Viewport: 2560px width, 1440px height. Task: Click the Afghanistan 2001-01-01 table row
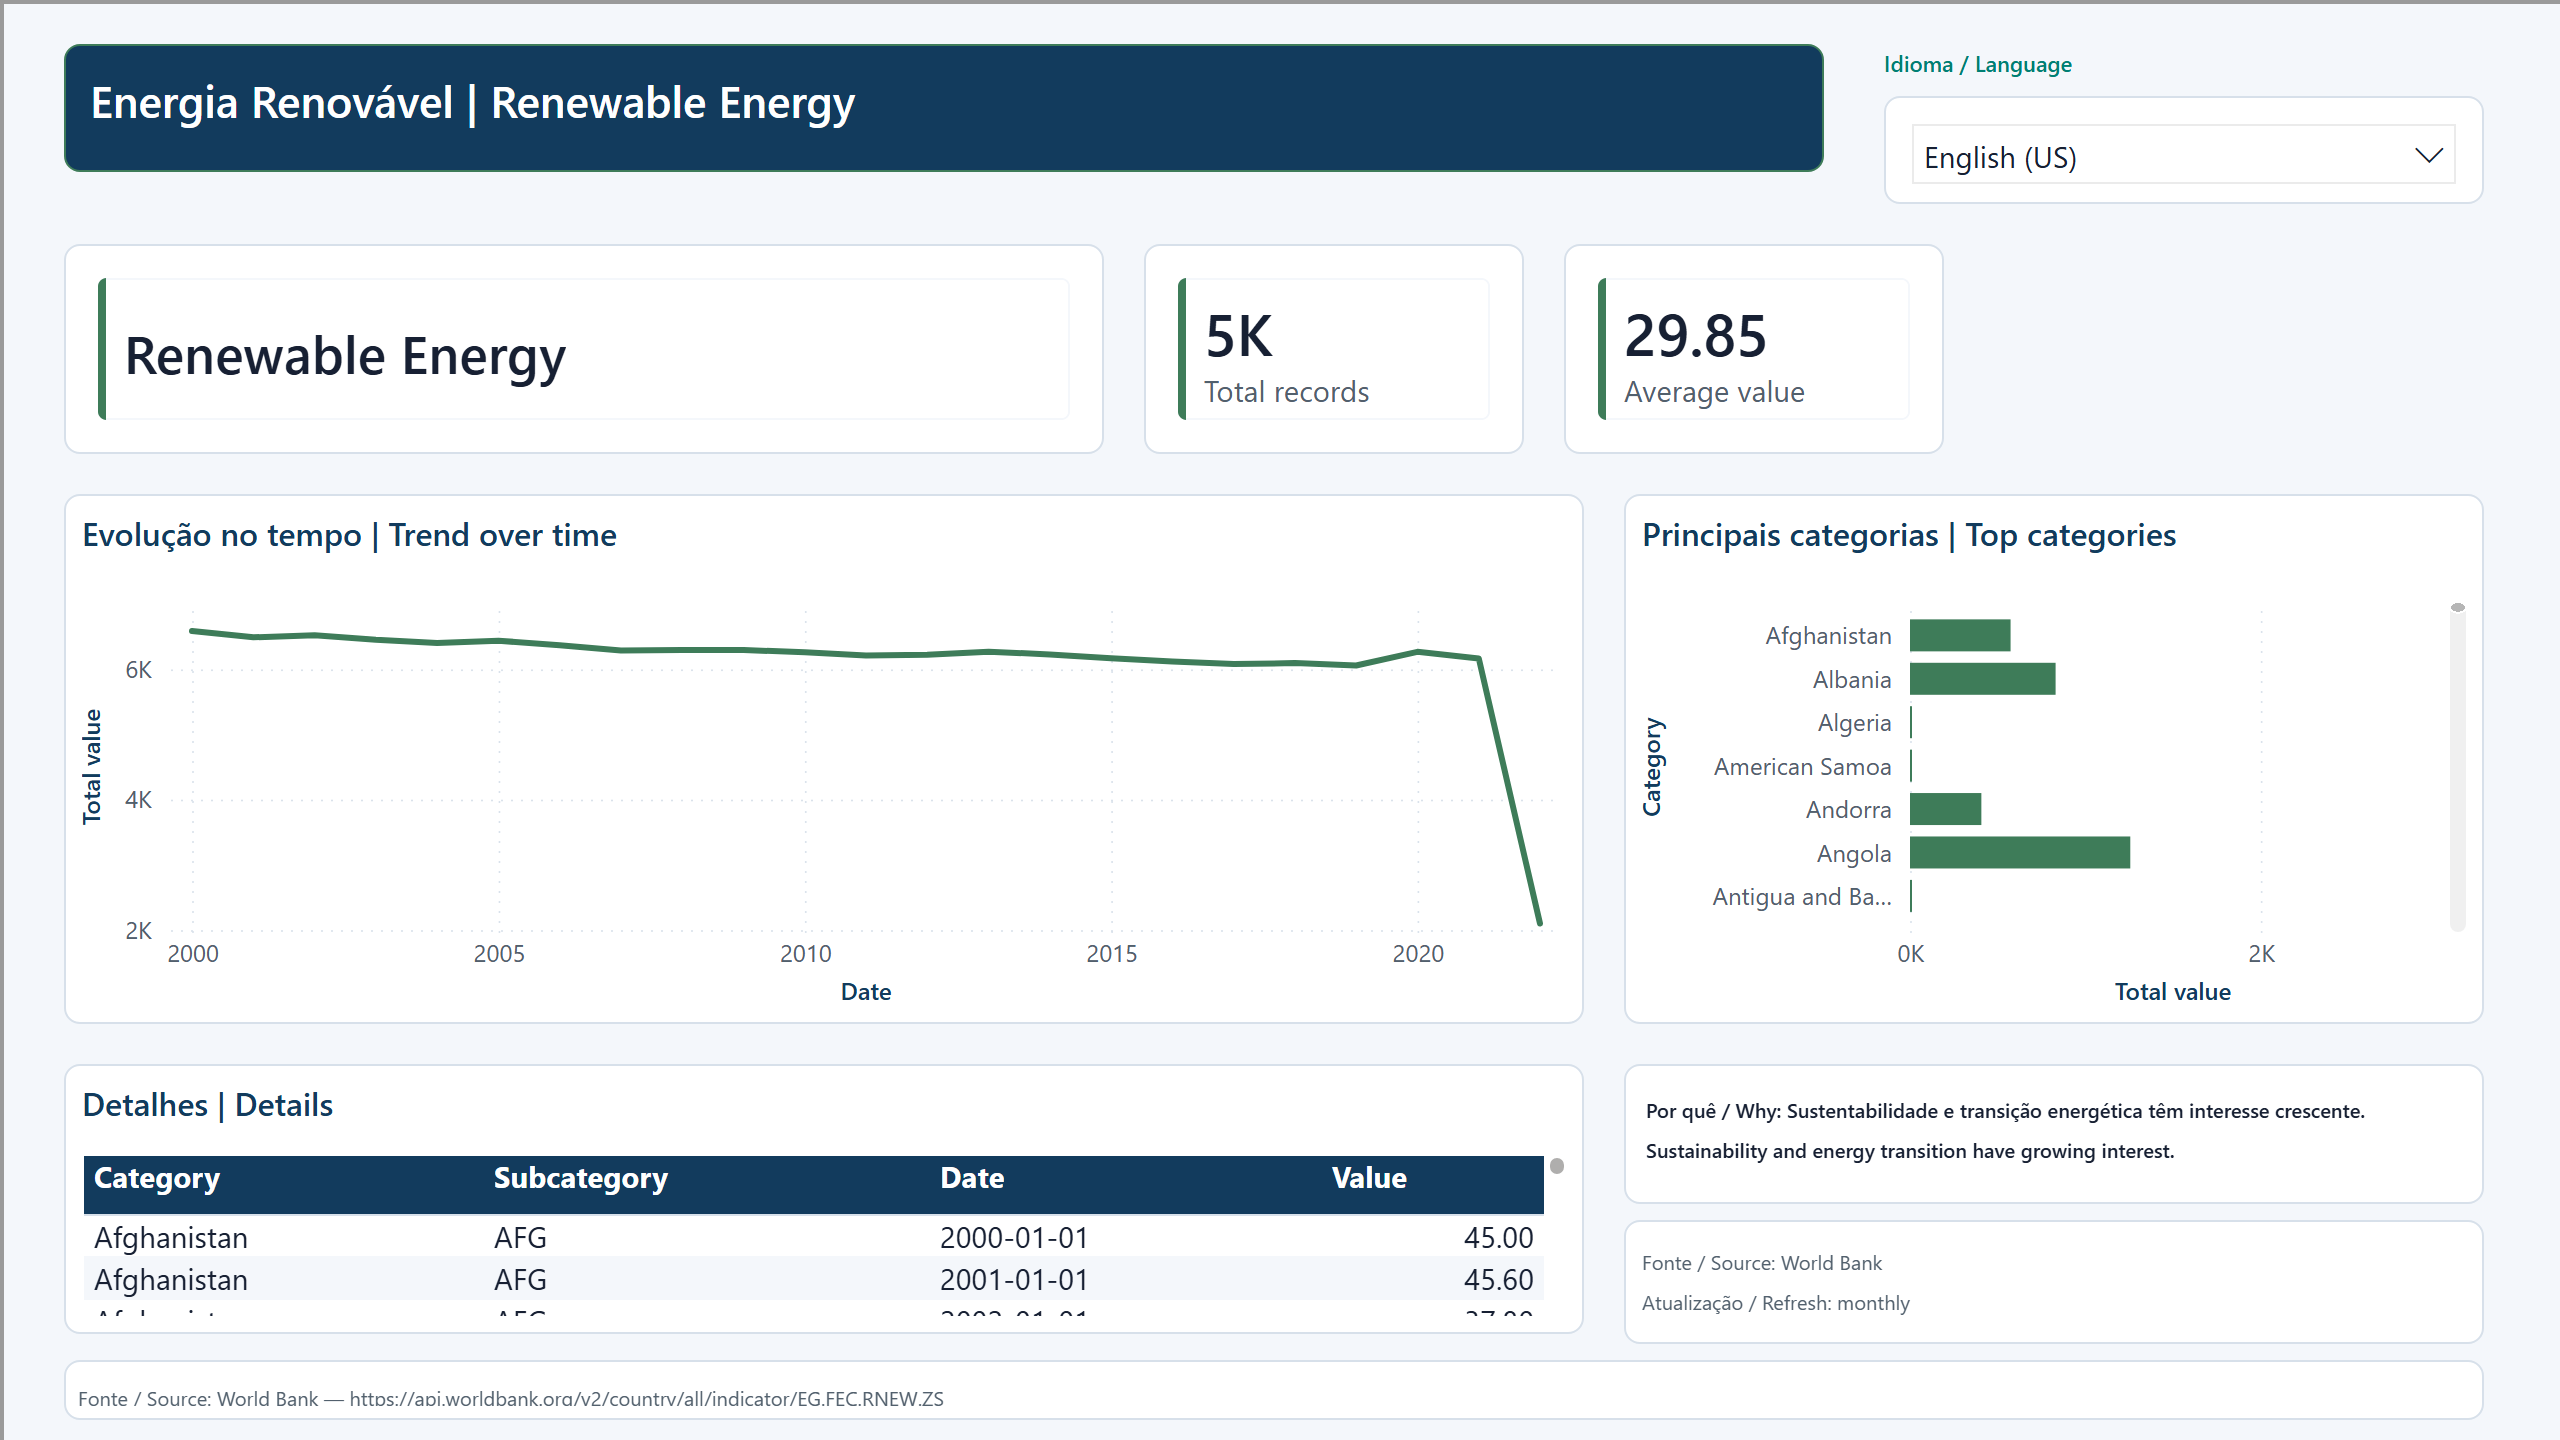pos(813,1279)
